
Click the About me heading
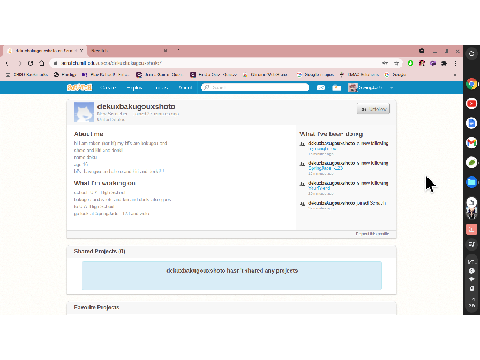89,134
